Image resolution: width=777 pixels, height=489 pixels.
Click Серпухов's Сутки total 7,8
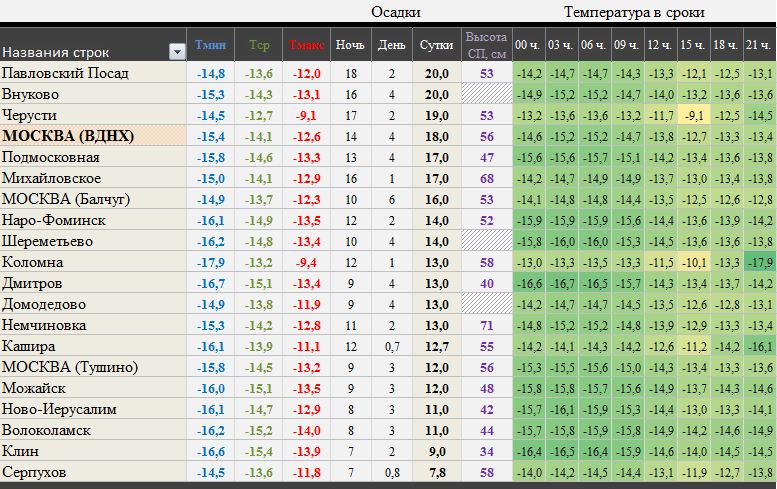(x=438, y=472)
